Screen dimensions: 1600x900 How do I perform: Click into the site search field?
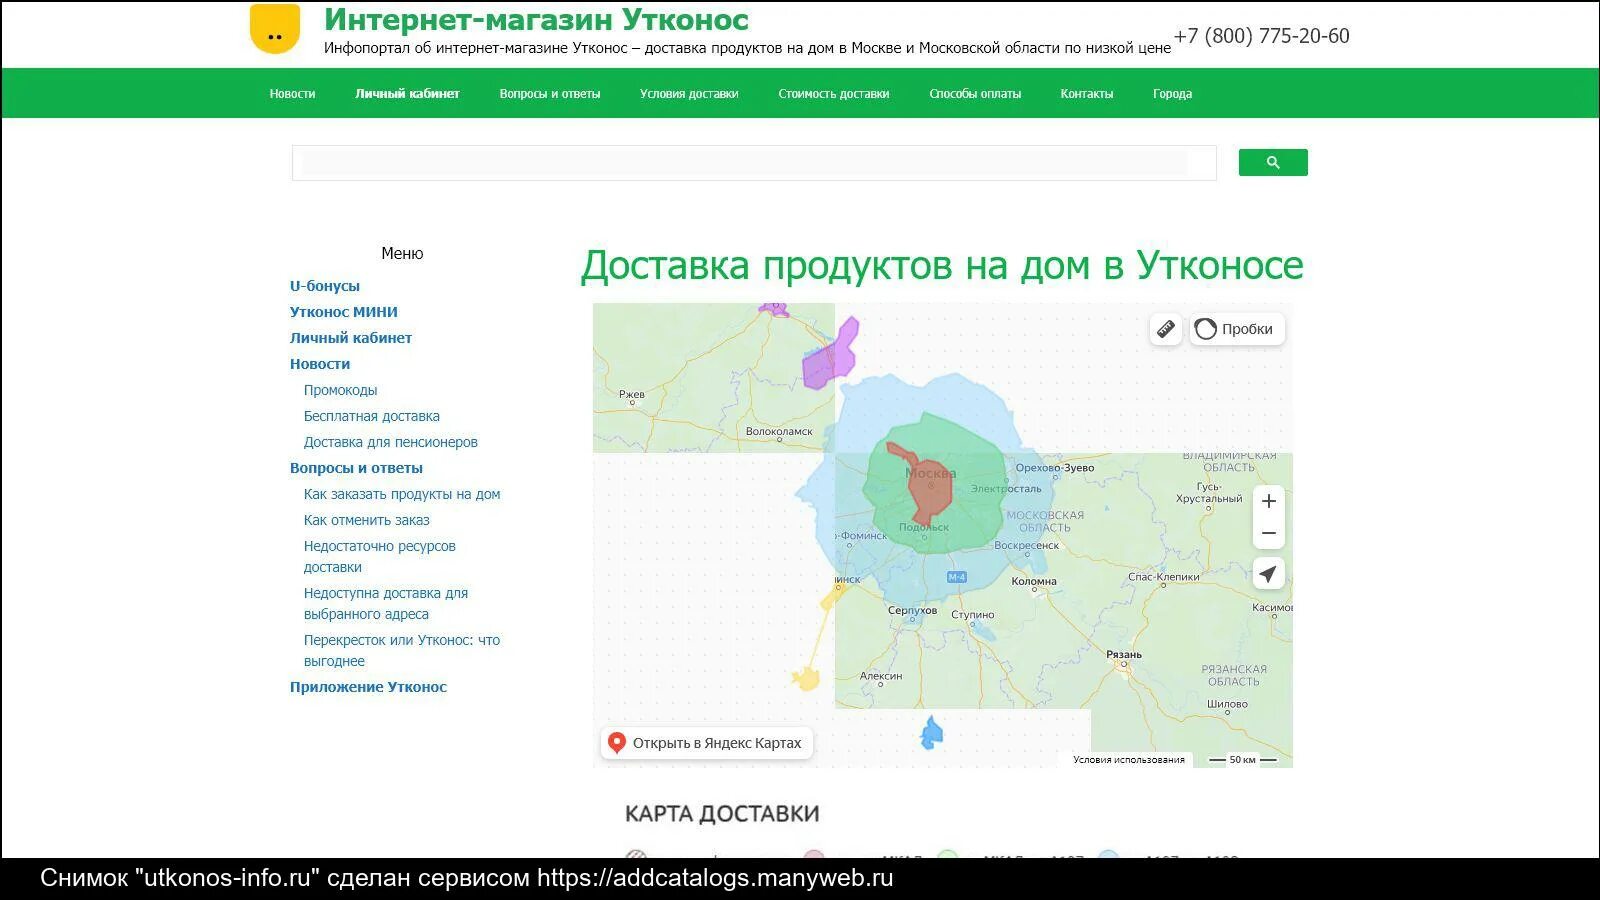[x=754, y=163]
